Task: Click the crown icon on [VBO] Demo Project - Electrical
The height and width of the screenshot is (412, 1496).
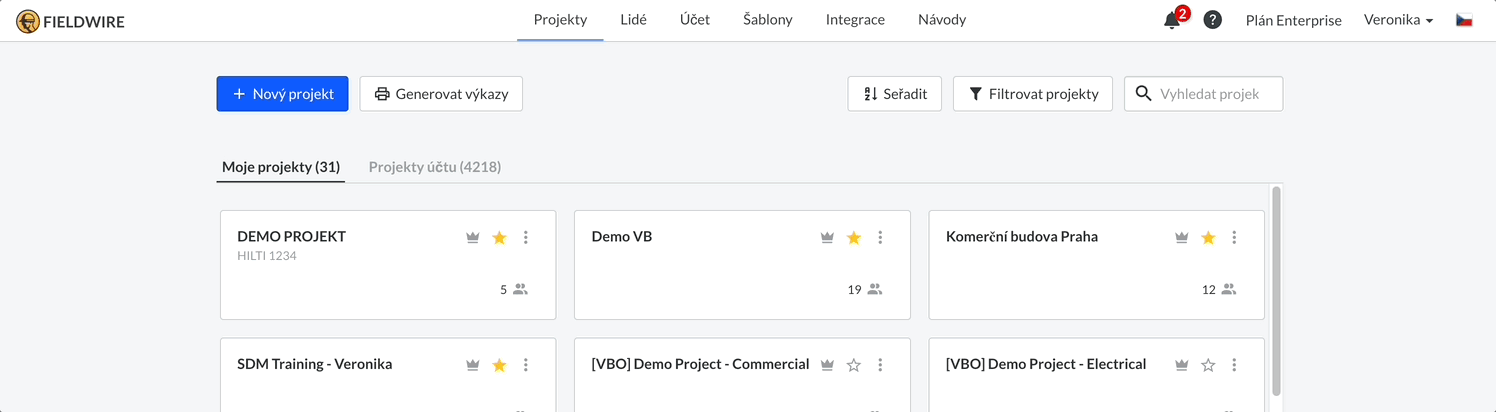Action: (1181, 365)
